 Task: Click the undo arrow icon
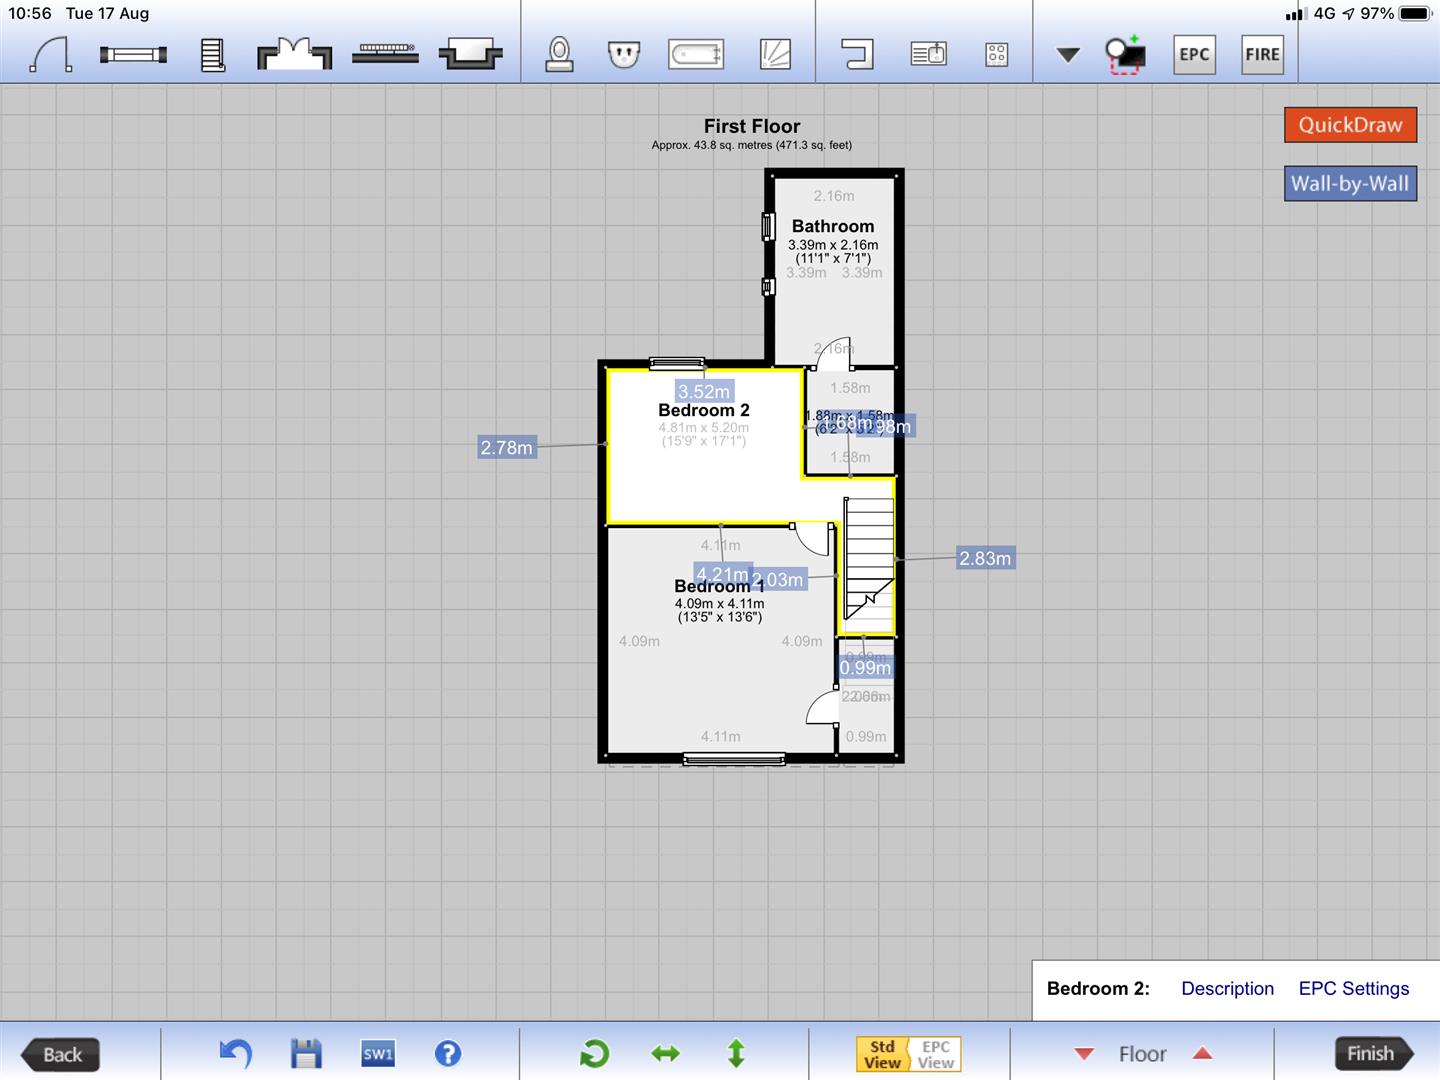(236, 1053)
